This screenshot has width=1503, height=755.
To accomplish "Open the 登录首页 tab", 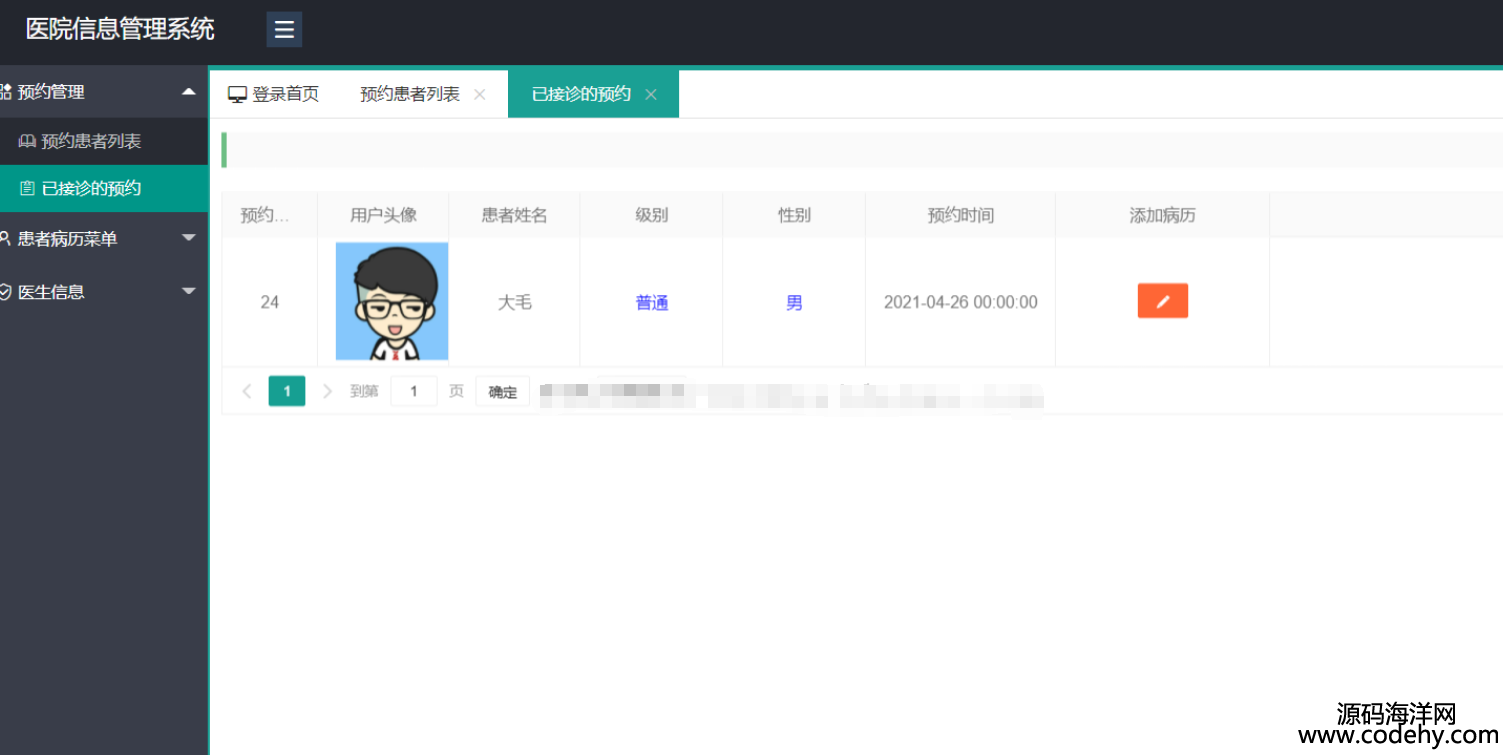I will click(x=274, y=94).
